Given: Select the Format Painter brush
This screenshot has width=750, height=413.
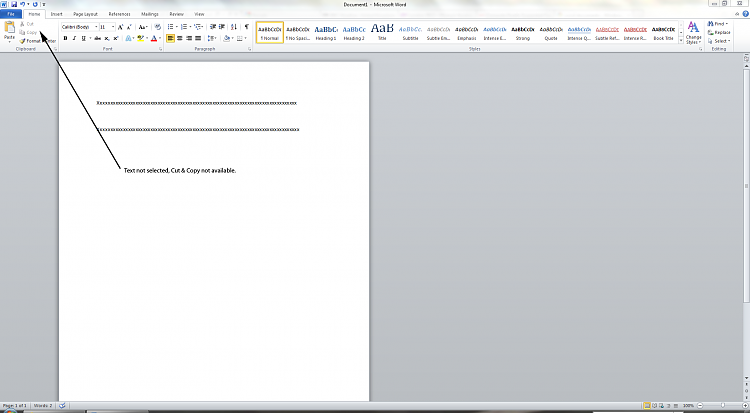Looking at the screenshot, I should [x=22, y=41].
